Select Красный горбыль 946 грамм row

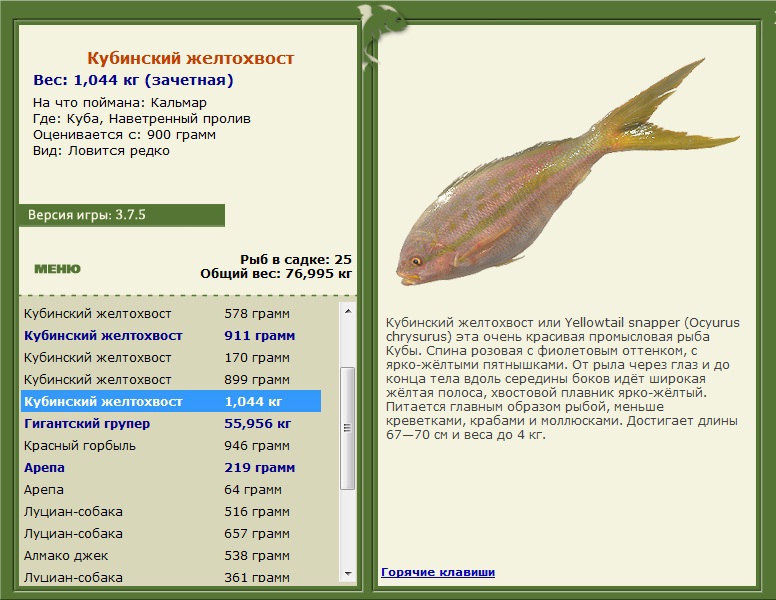click(x=171, y=446)
